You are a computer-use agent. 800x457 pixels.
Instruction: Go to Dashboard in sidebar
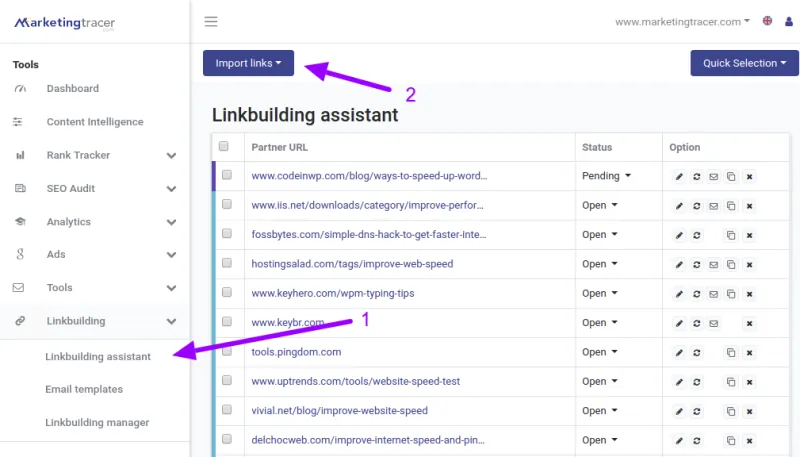point(72,88)
